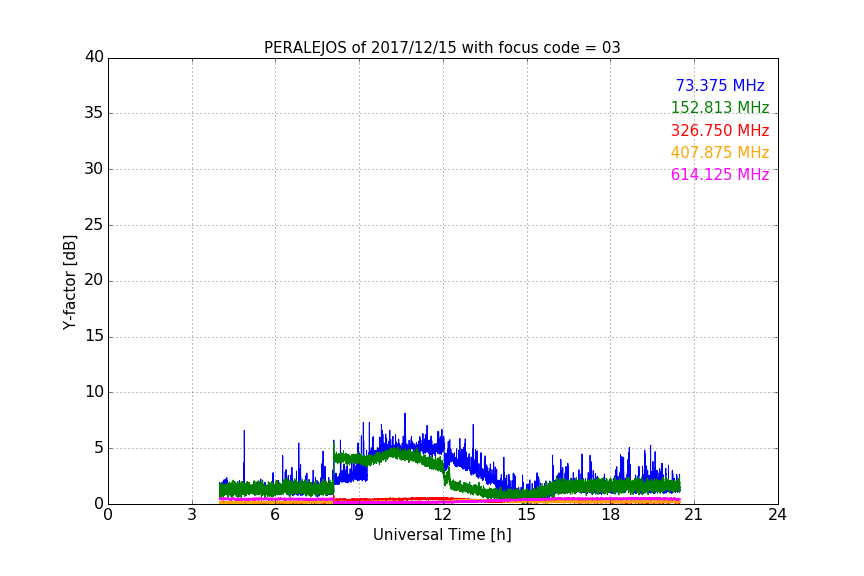
Task: Click the y-axis tick label 10
Action: (94, 392)
